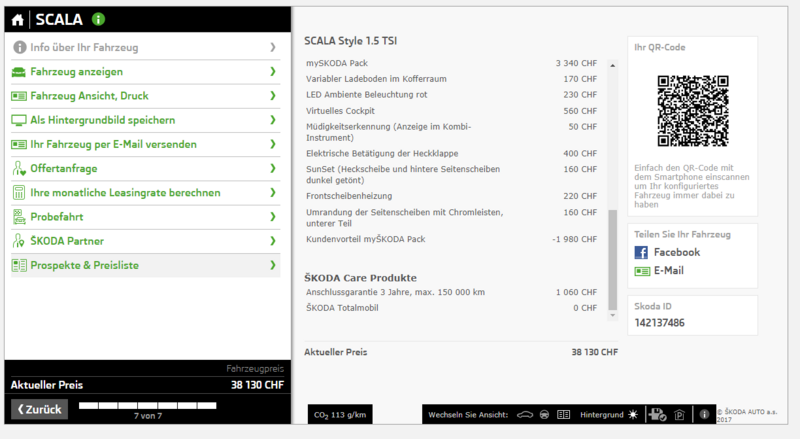Go back with the Zurück button
The width and height of the screenshot is (800, 439).
tap(39, 409)
